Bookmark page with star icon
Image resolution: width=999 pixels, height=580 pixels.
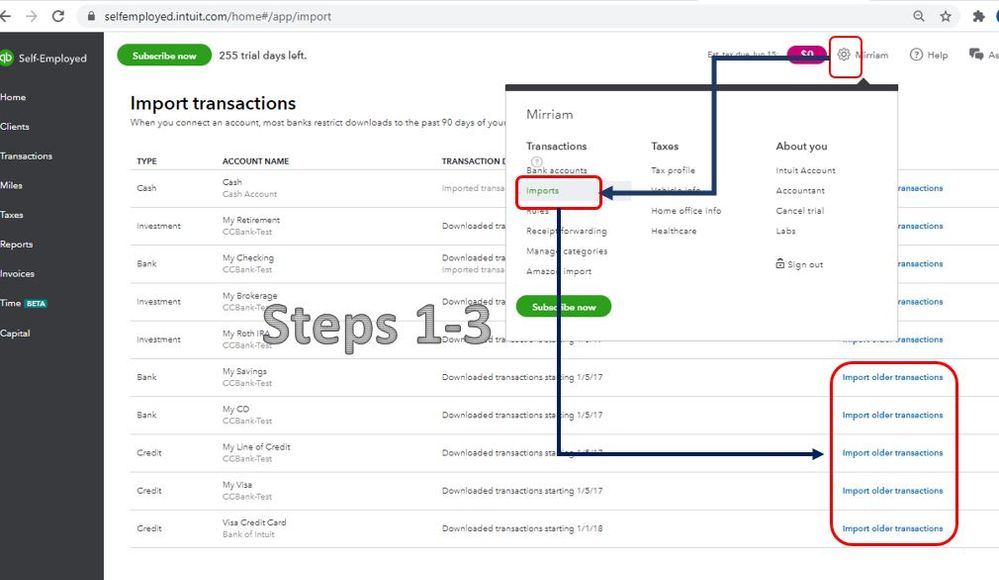click(945, 16)
